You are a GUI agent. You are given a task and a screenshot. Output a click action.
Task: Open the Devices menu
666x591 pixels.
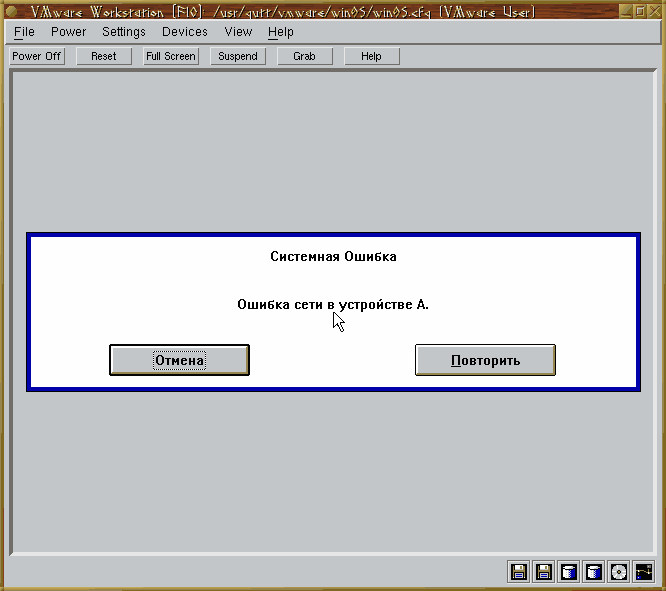point(185,32)
